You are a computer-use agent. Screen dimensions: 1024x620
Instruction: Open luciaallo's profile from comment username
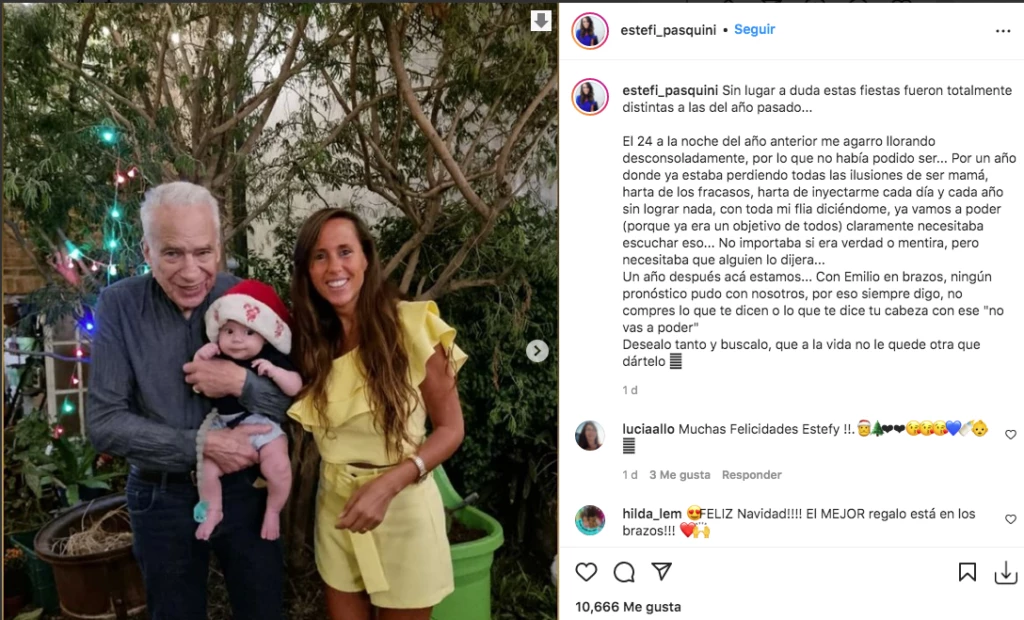648,429
